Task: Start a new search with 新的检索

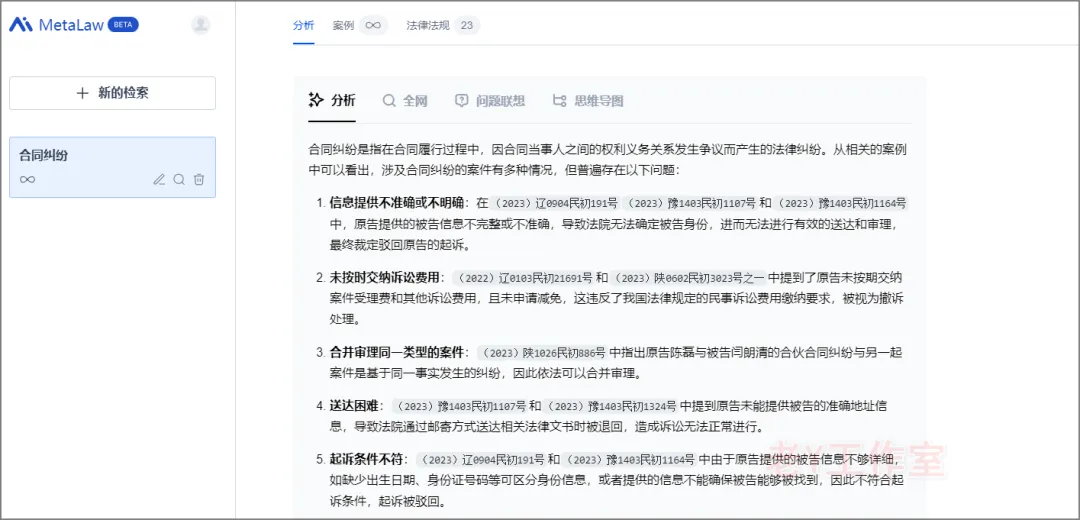Action: [112, 93]
